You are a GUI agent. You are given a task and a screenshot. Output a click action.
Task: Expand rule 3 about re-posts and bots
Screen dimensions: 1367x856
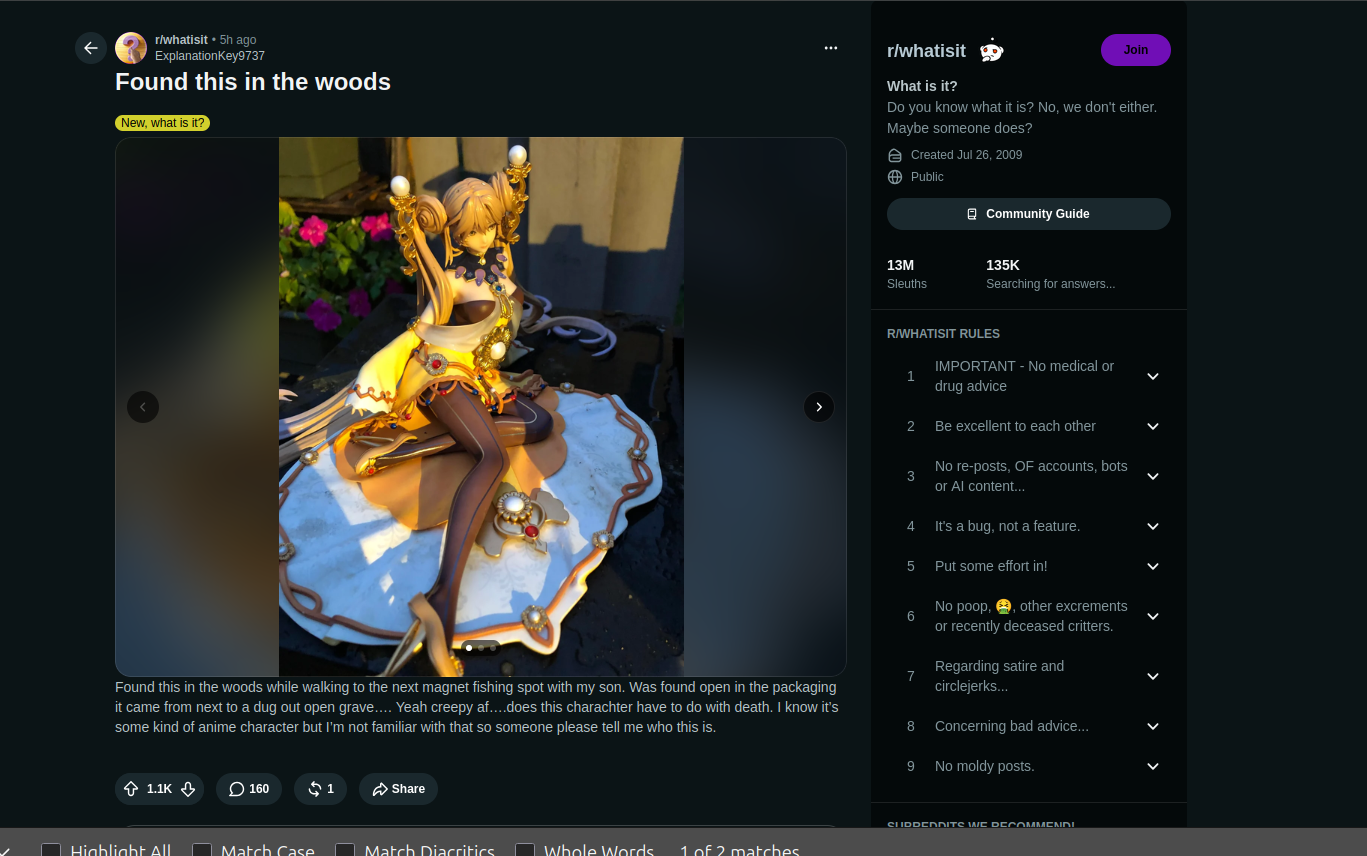(x=1029, y=476)
